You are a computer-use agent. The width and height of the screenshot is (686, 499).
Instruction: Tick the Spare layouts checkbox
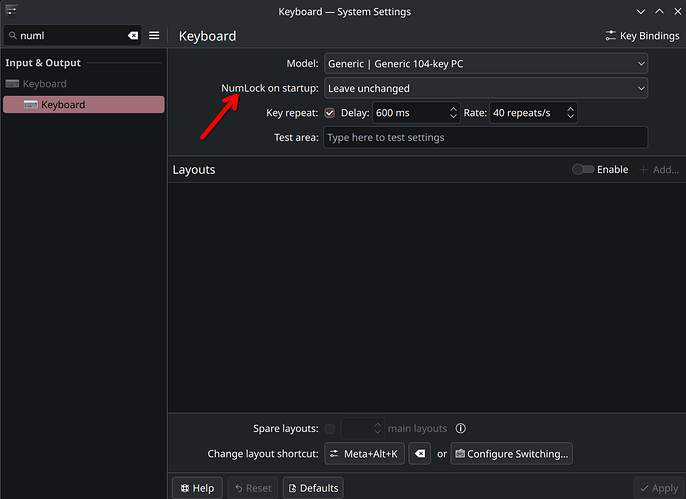pyautogui.click(x=330, y=429)
